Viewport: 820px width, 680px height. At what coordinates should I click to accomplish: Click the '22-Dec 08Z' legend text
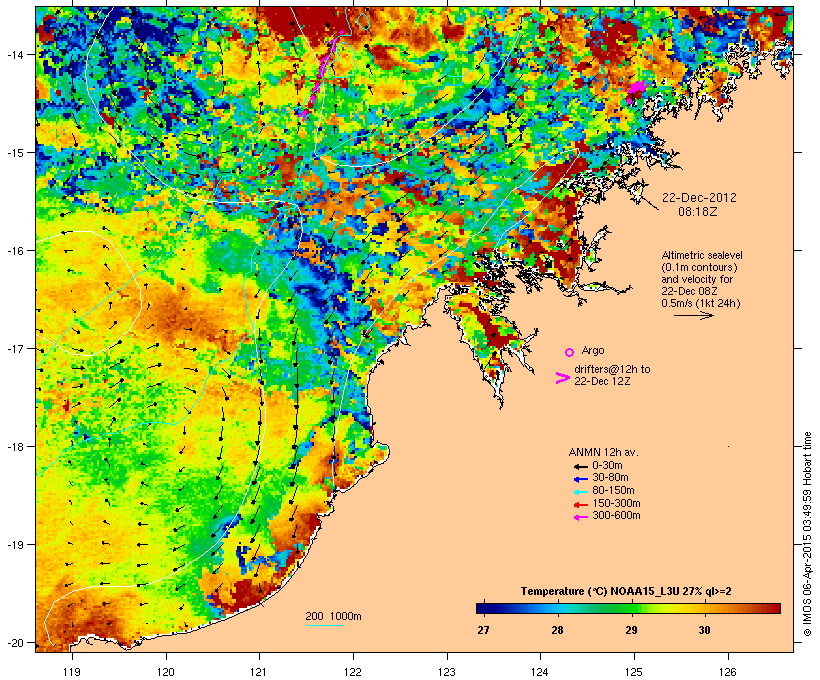click(x=689, y=291)
